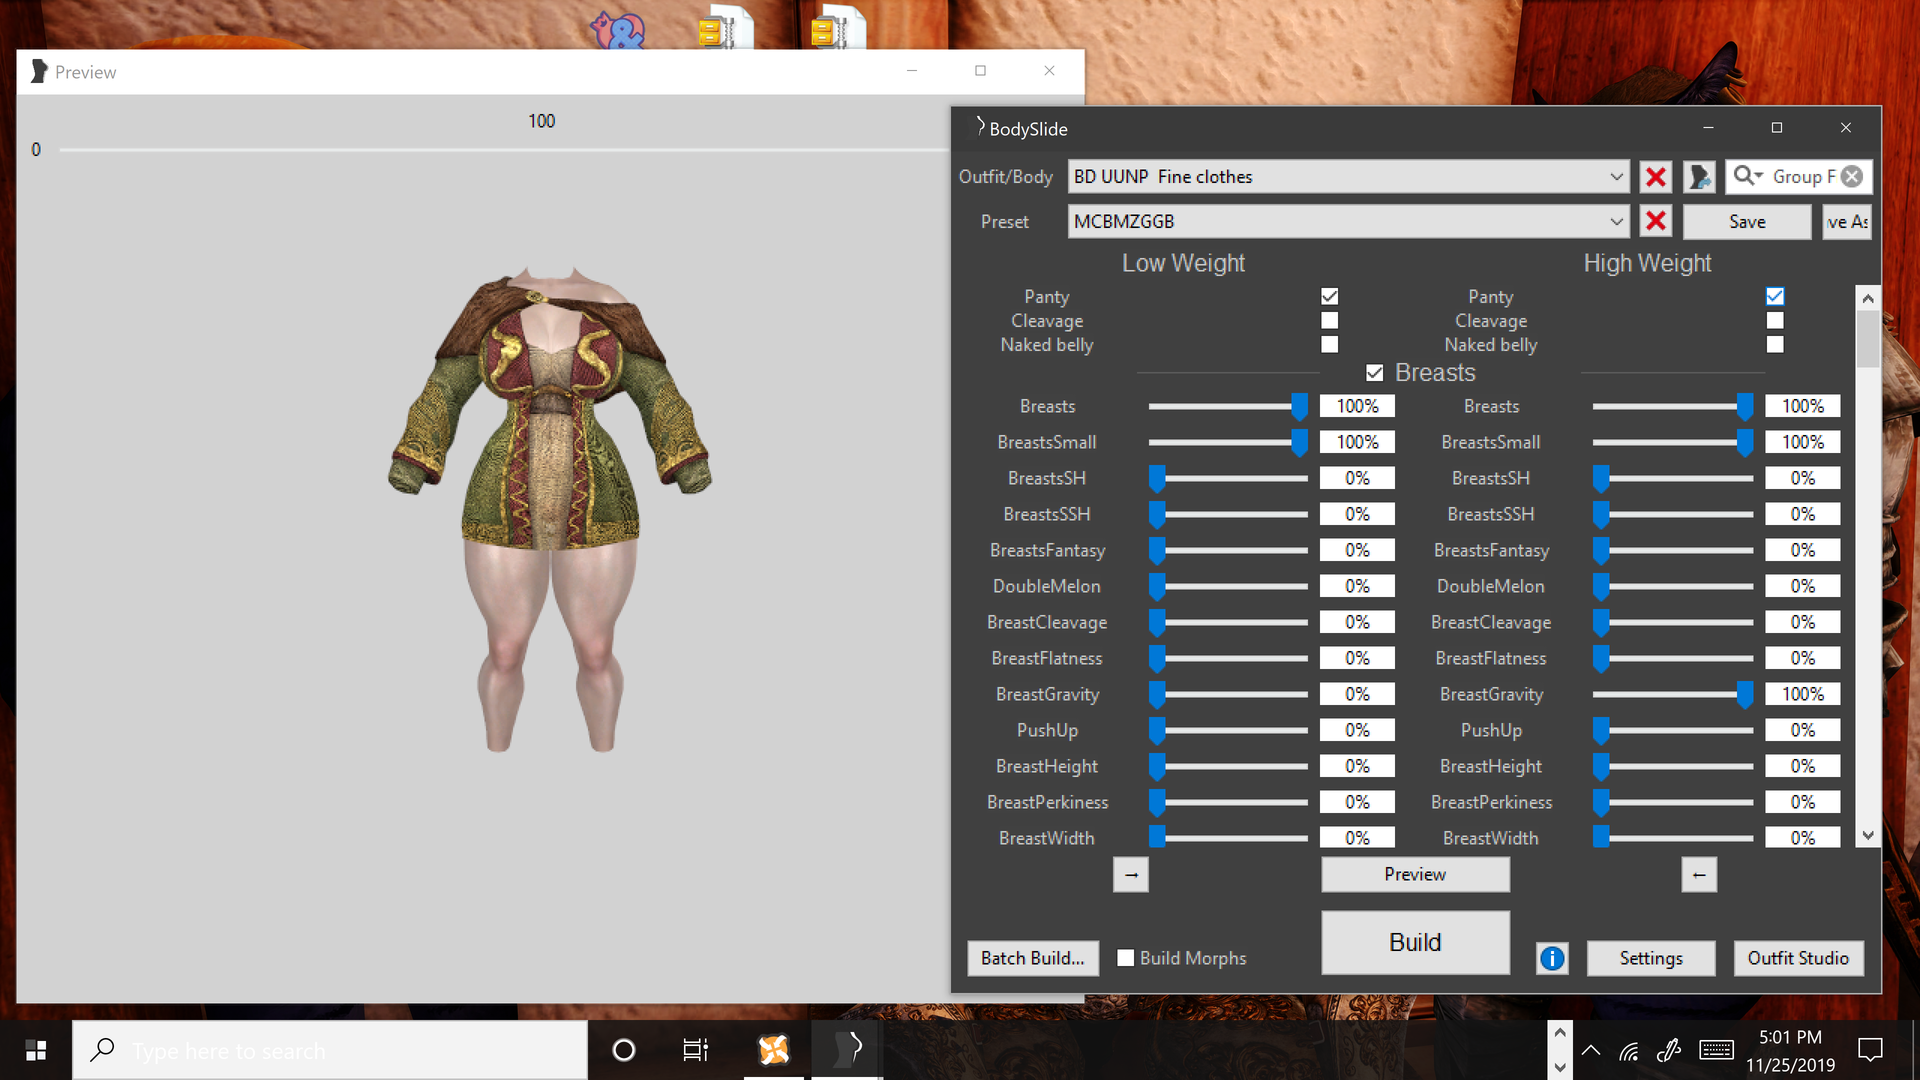Open the Action Center notifications
Screen dimensions: 1920x1080
[1870, 1050]
